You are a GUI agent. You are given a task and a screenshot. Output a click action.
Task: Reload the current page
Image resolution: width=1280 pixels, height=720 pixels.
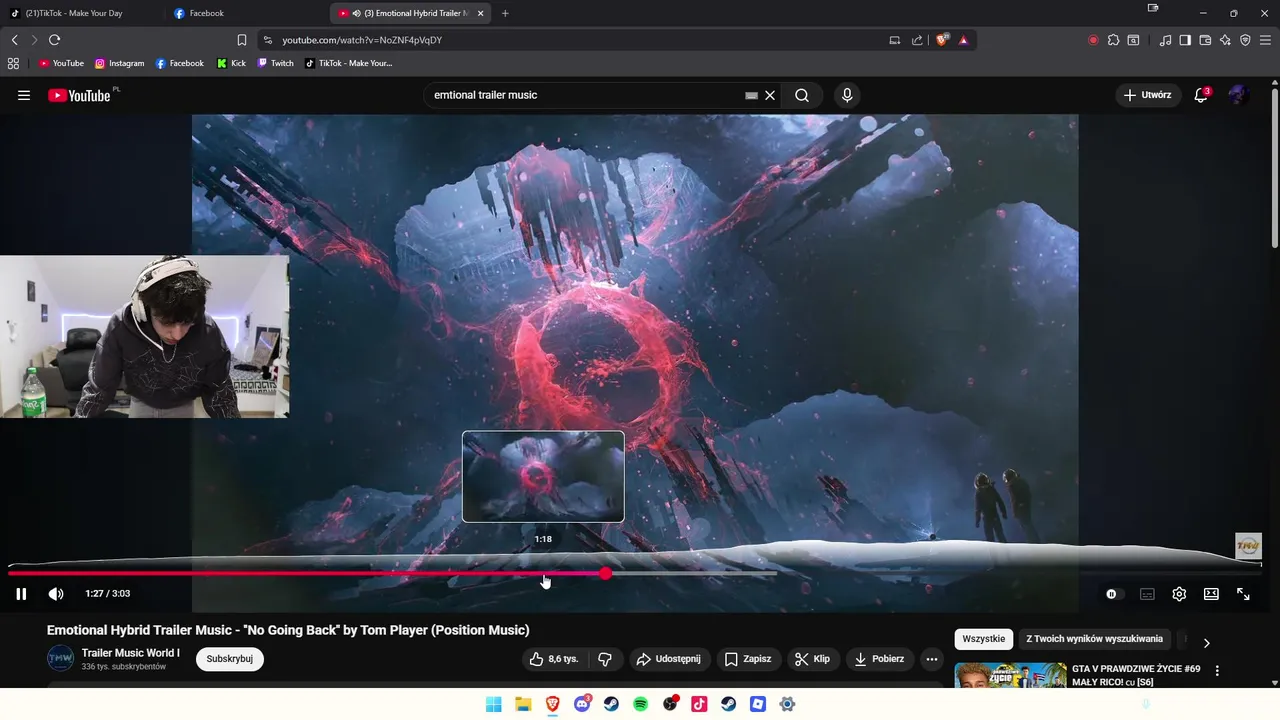tap(54, 40)
